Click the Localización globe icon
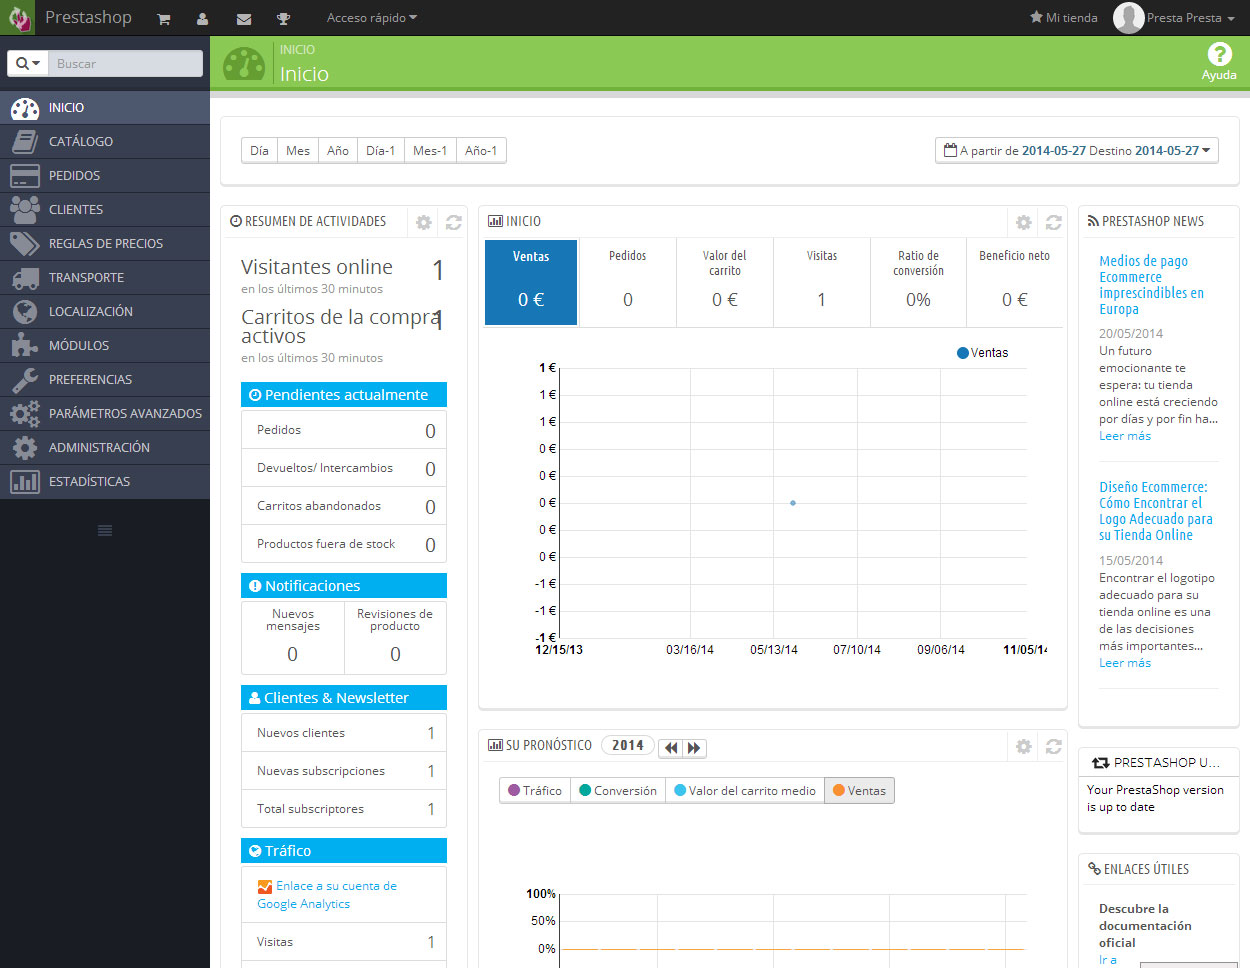This screenshot has width=1250, height=968. coord(24,311)
